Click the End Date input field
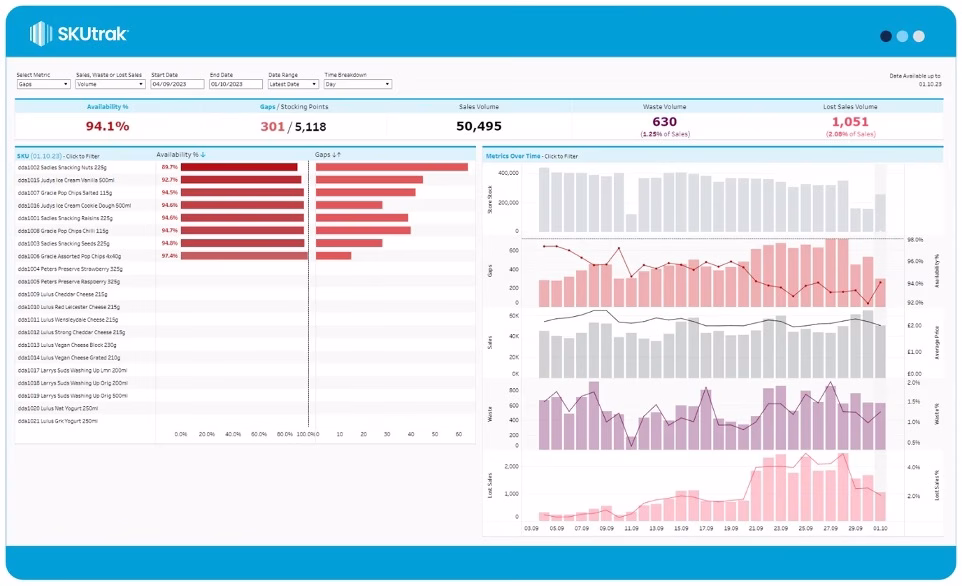 (236, 84)
